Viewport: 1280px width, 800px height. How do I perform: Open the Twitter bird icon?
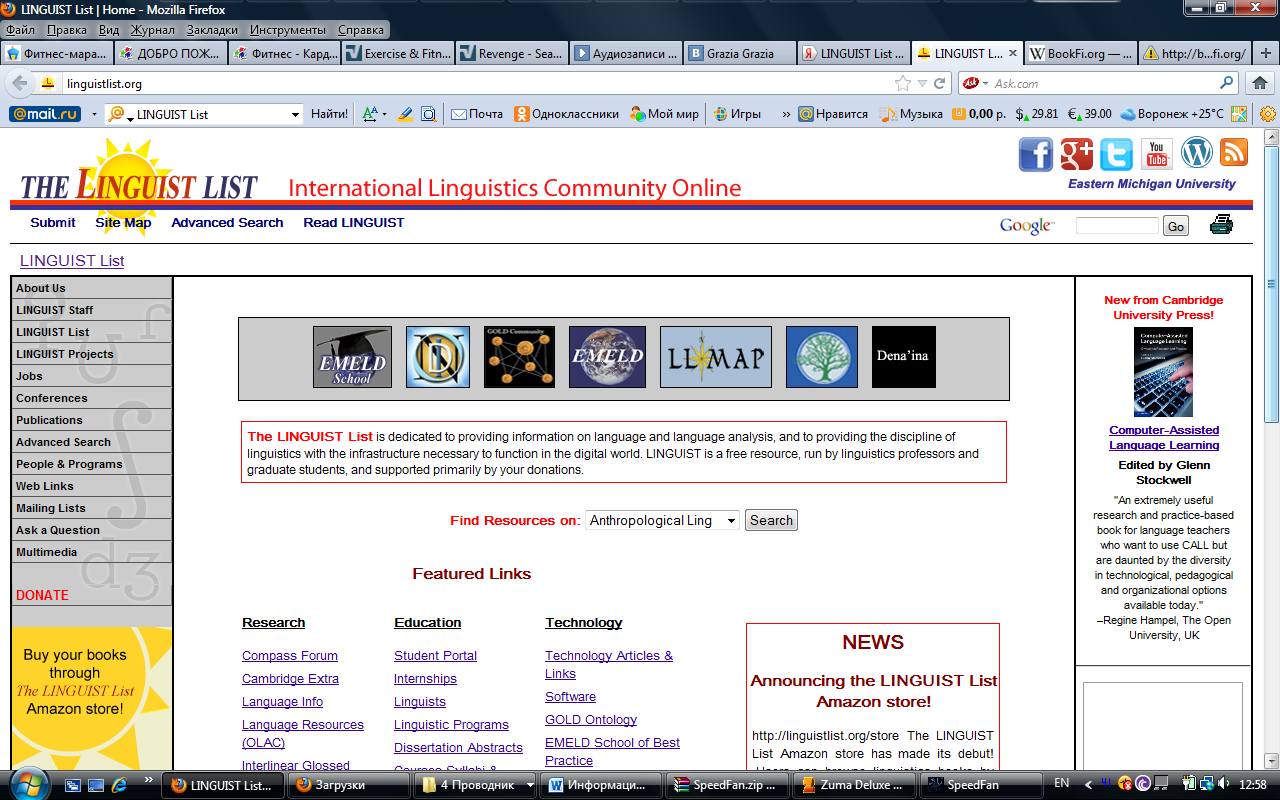coord(1116,154)
